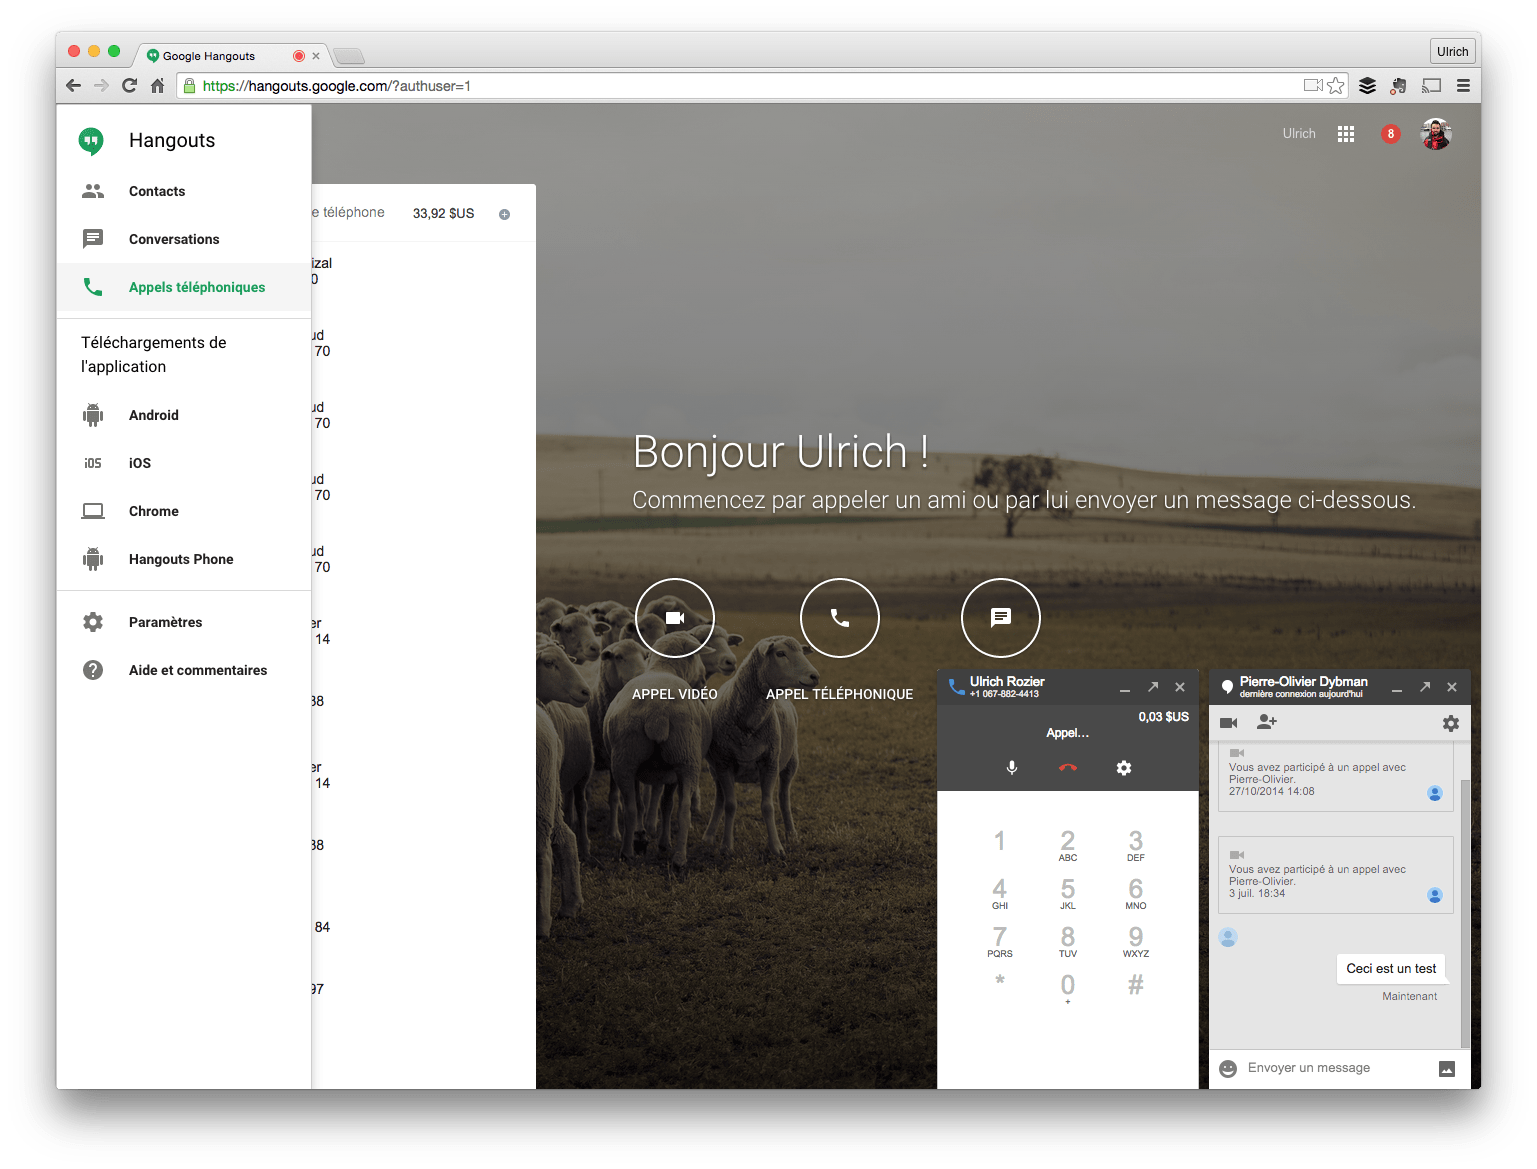The width and height of the screenshot is (1537, 1169).
Task: Open the Chrome hamburger menu
Action: (1463, 86)
